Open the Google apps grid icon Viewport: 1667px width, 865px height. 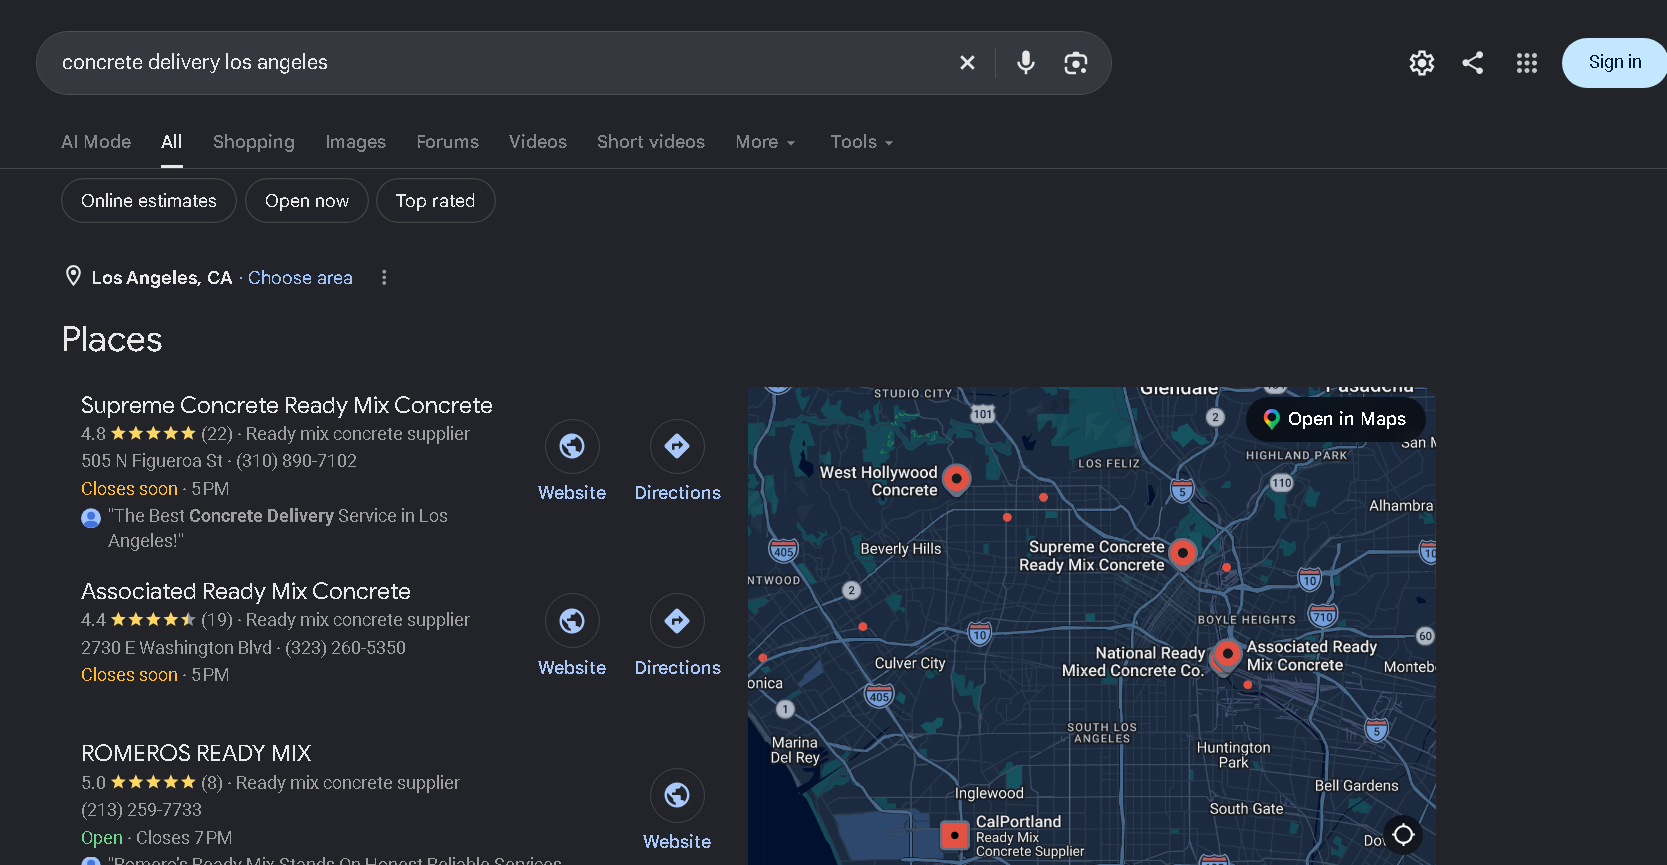(1527, 63)
